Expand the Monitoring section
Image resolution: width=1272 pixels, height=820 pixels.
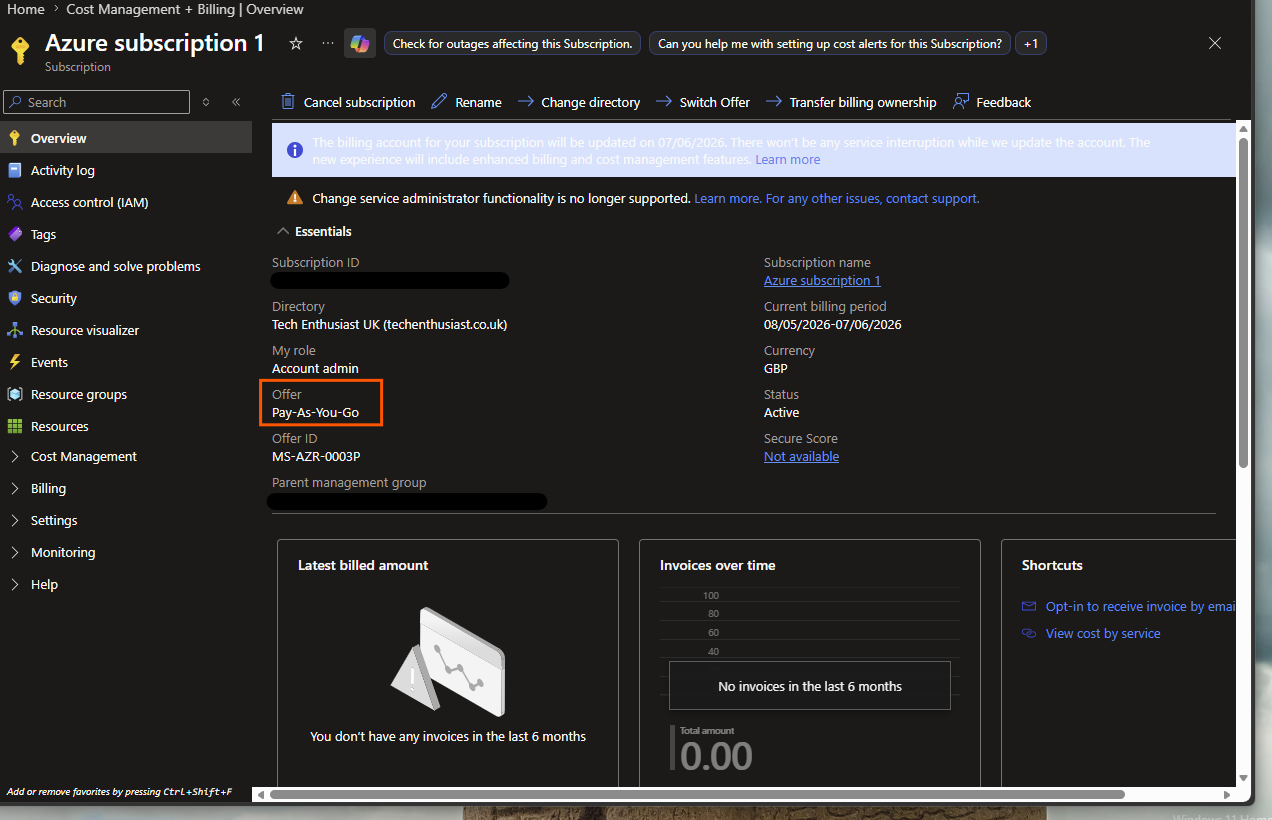14,552
